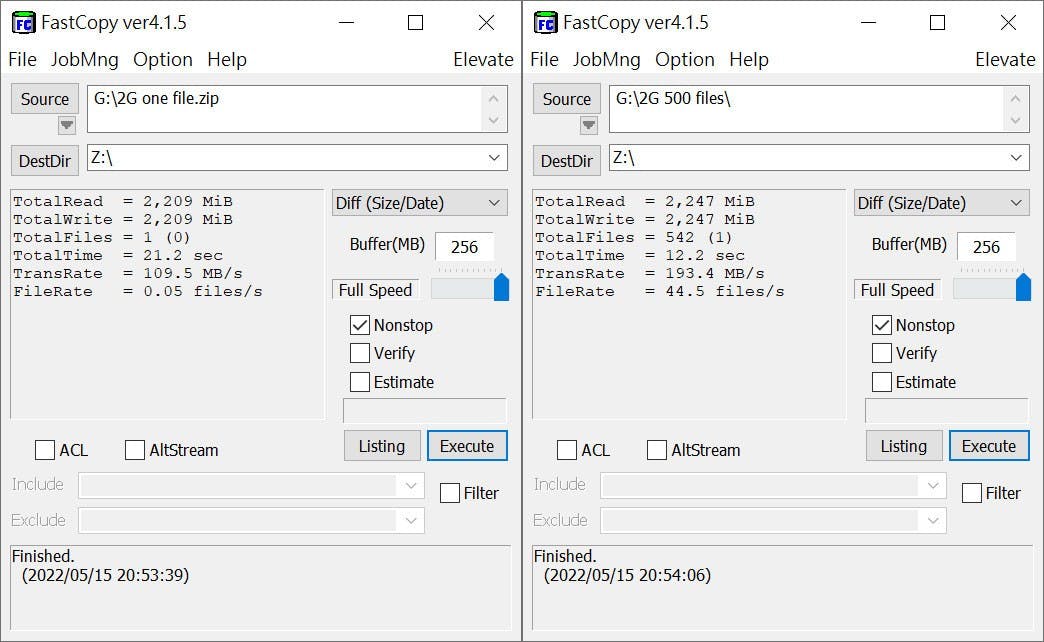The width and height of the screenshot is (1044, 642).
Task: Click Listing button in the '2G one file.zip' window
Action: (382, 446)
